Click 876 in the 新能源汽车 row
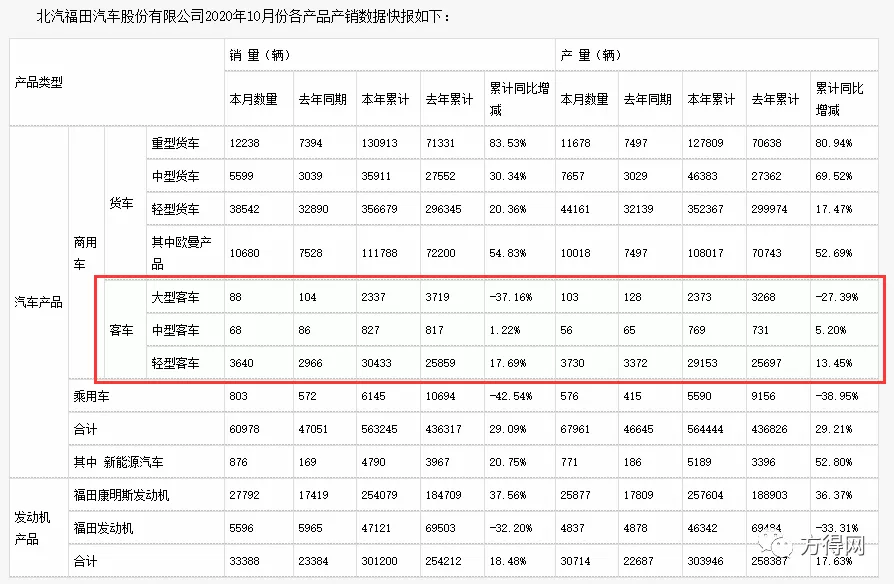This screenshot has width=894, height=584. pos(239,462)
